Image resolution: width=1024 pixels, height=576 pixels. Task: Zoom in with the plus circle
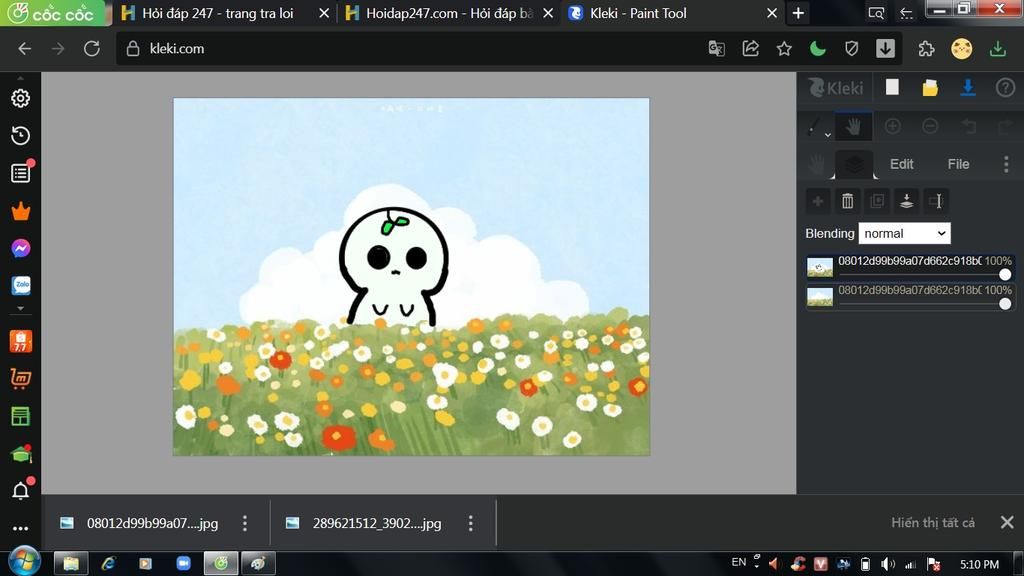click(x=892, y=126)
